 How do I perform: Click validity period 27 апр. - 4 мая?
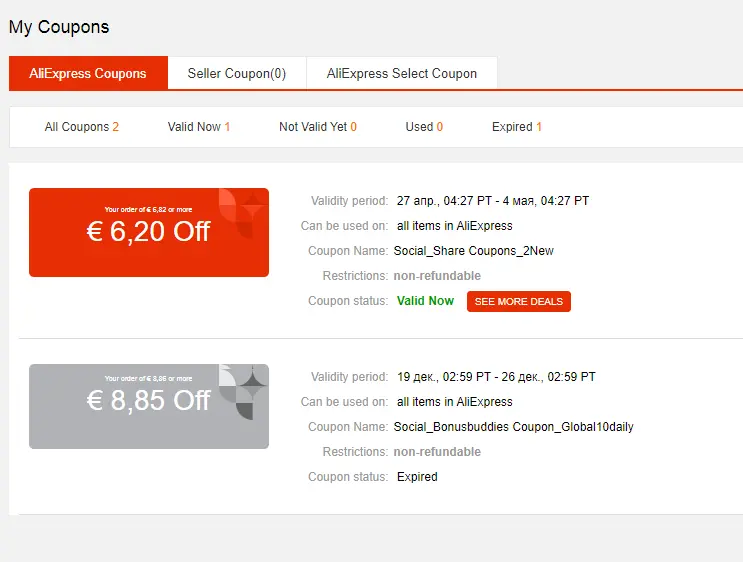click(x=493, y=201)
